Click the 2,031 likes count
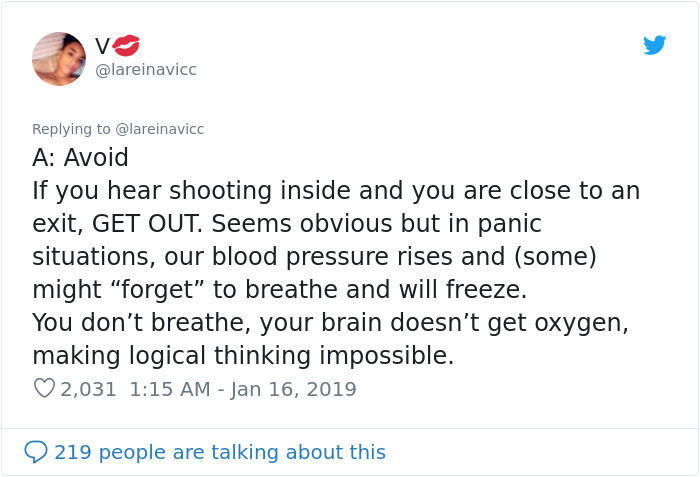Viewport: 700px width, 477px height. click(x=89, y=389)
